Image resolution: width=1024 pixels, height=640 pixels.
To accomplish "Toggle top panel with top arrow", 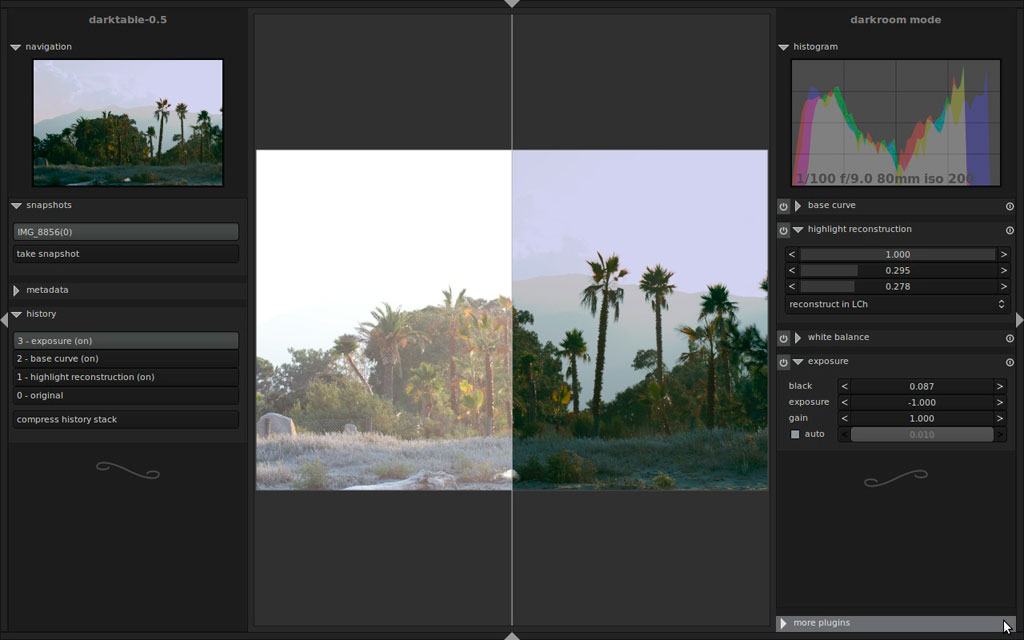I will tap(512, 4).
